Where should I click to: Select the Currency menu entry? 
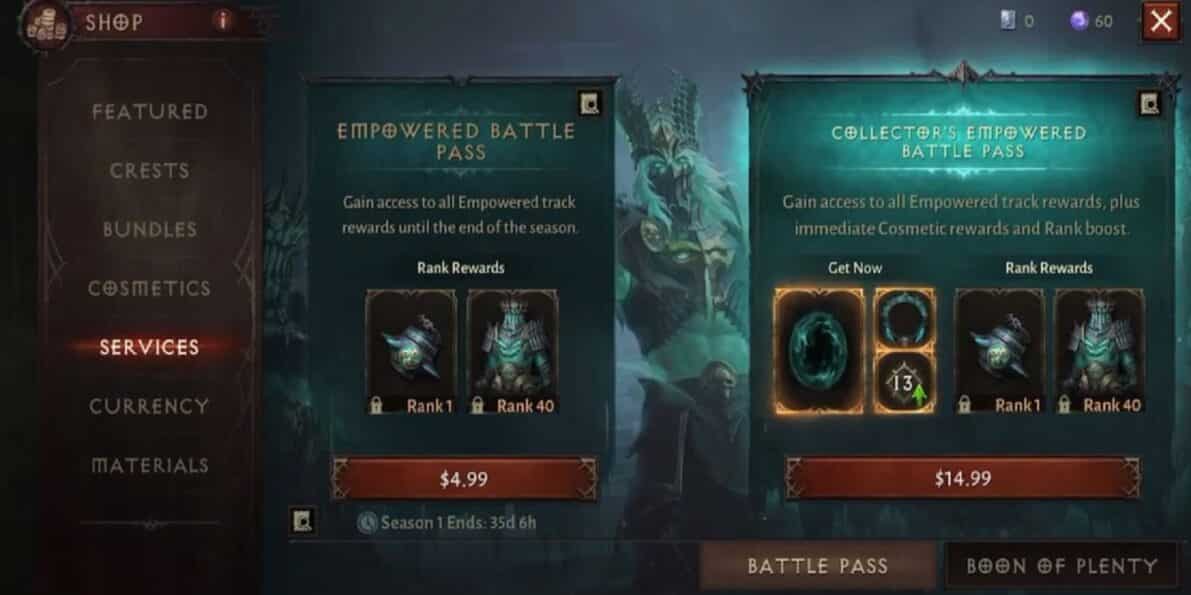tap(149, 407)
